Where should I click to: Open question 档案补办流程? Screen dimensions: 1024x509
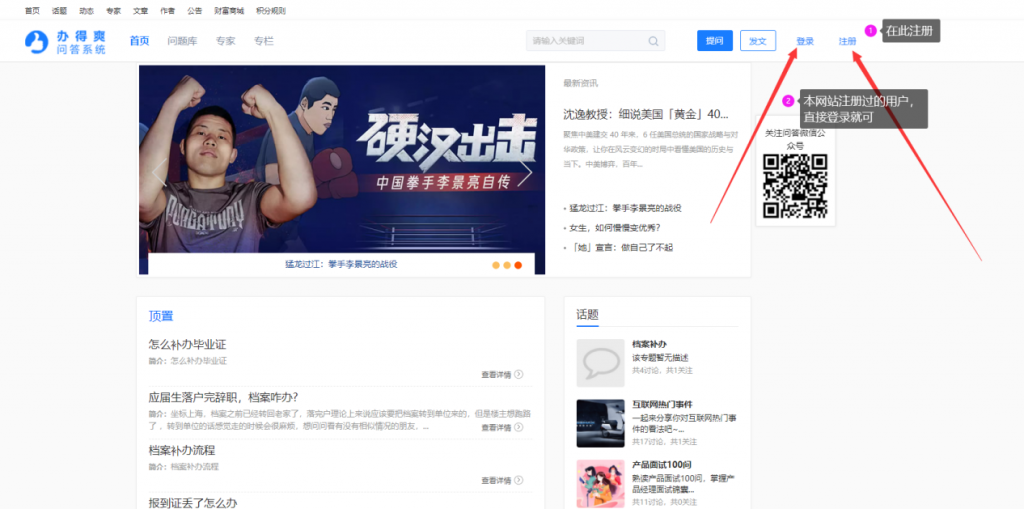coord(182,450)
